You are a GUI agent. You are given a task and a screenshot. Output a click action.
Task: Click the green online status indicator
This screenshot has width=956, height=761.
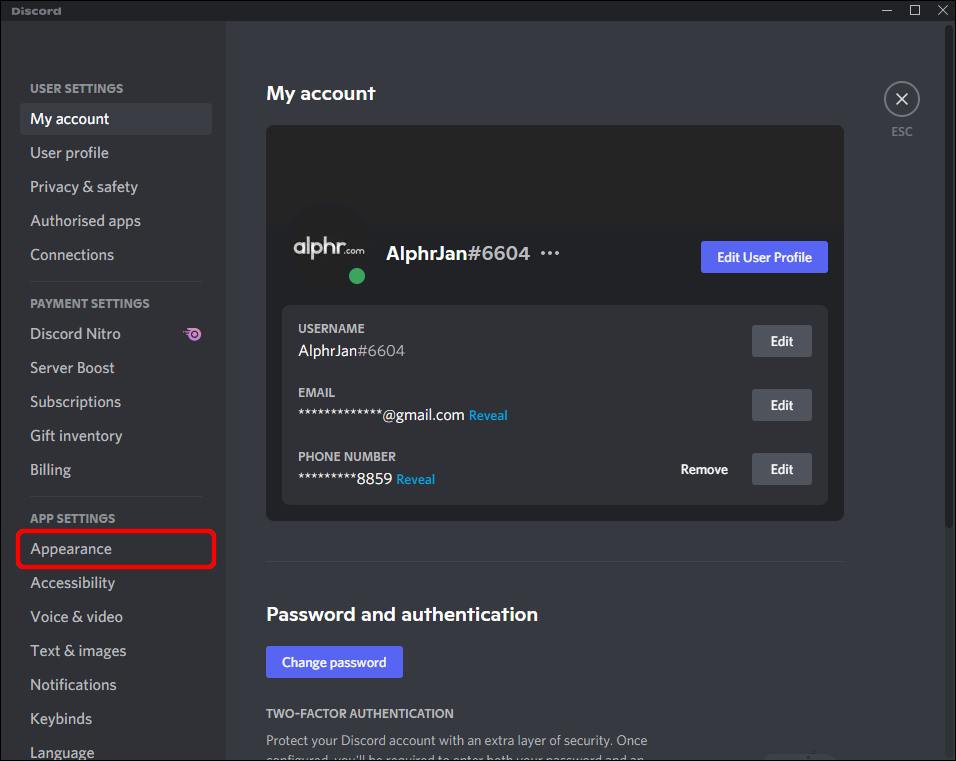[x=356, y=276]
